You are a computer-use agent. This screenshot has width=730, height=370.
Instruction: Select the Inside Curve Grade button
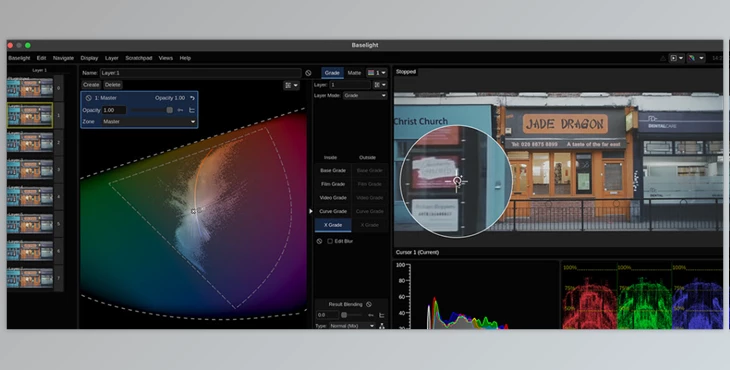click(x=333, y=211)
